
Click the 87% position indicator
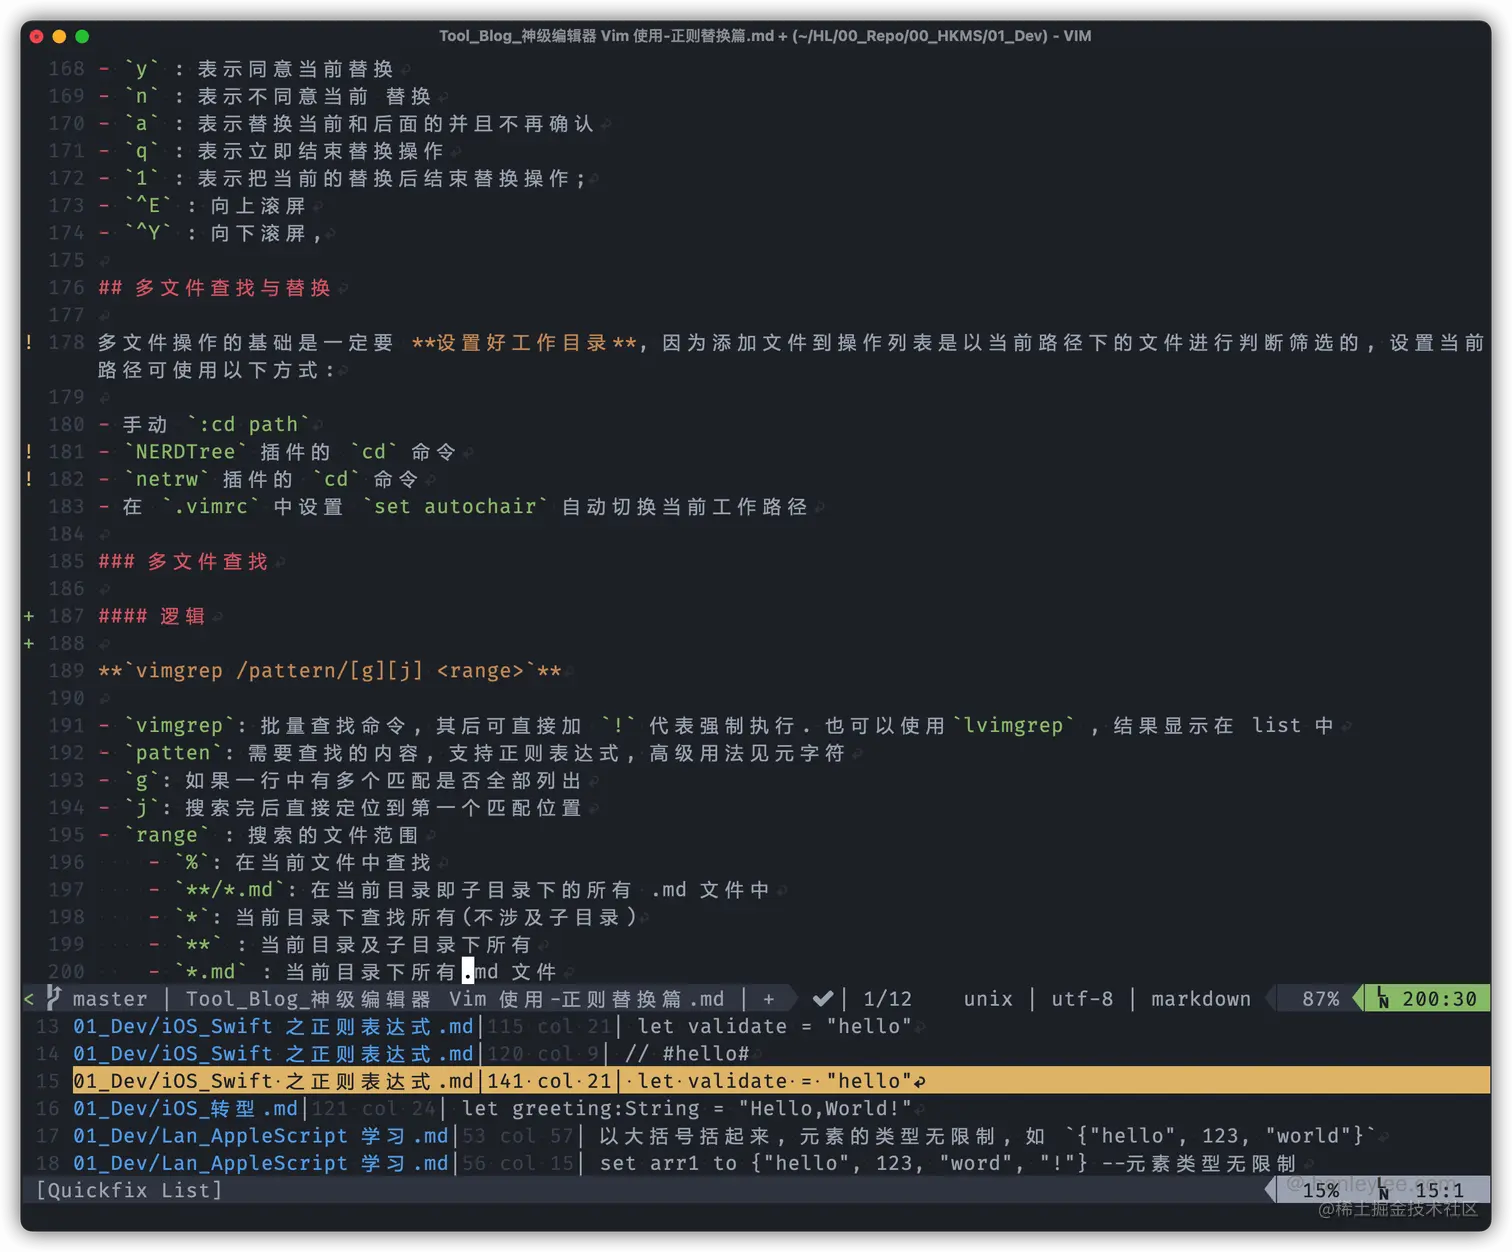[x=1320, y=999]
